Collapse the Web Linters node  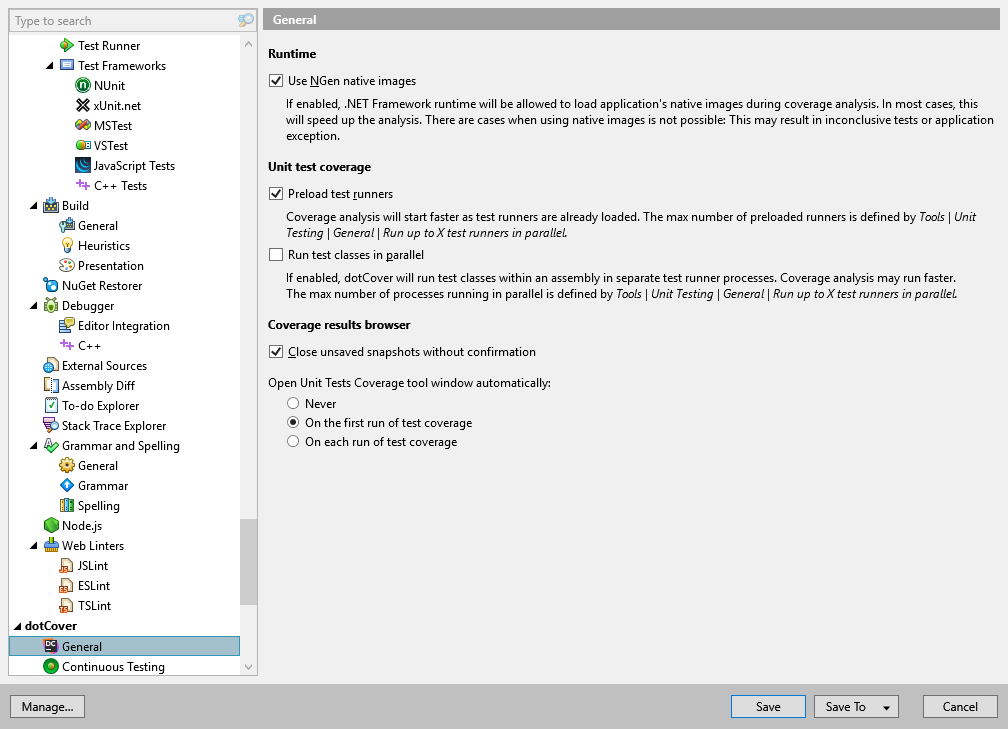33,546
